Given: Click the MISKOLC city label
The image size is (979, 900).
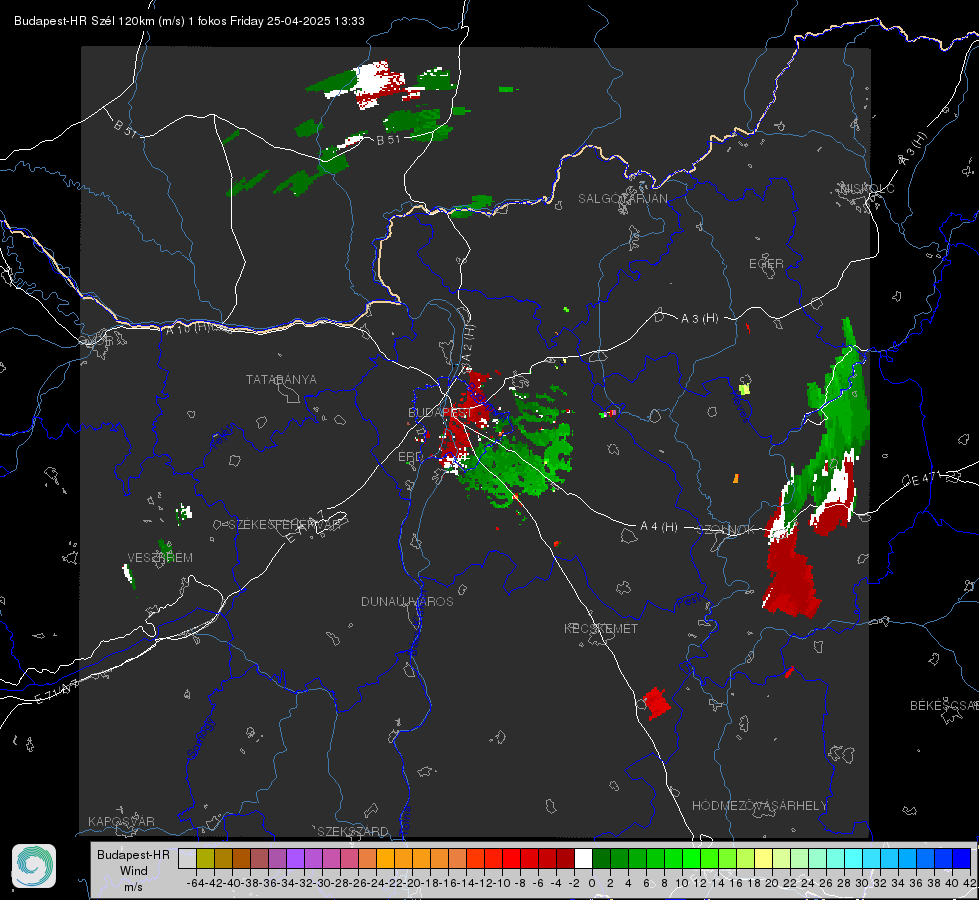Looking at the screenshot, I should pos(867,188).
